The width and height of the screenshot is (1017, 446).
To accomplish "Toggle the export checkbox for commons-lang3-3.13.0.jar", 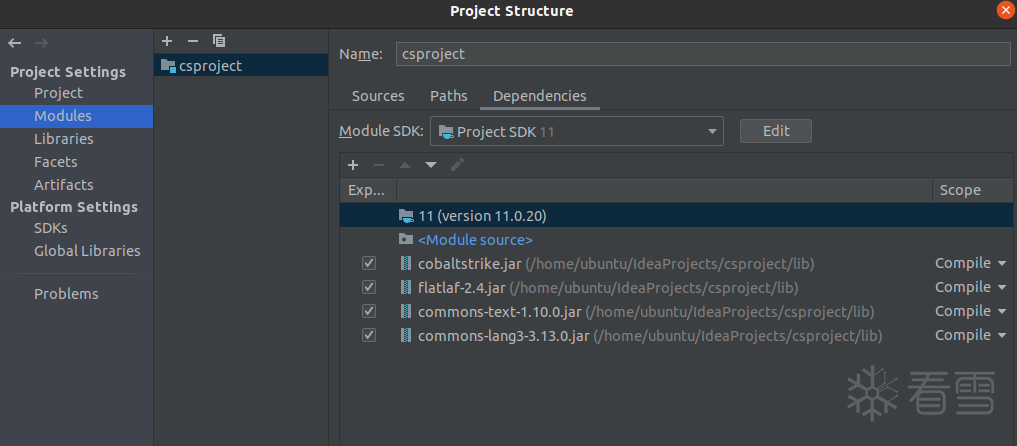I will 369,336.
